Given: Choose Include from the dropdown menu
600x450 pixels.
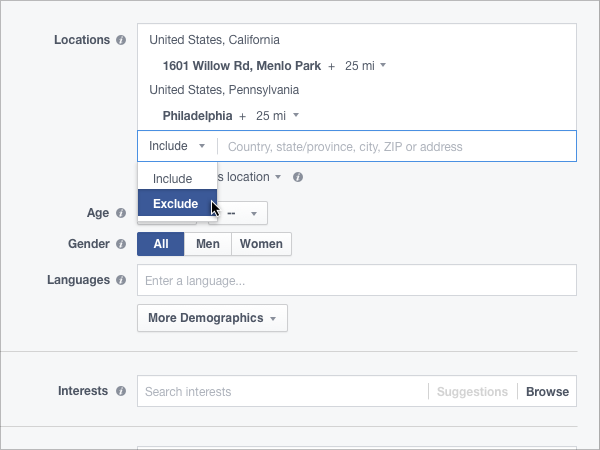Looking at the screenshot, I should tap(172, 179).
